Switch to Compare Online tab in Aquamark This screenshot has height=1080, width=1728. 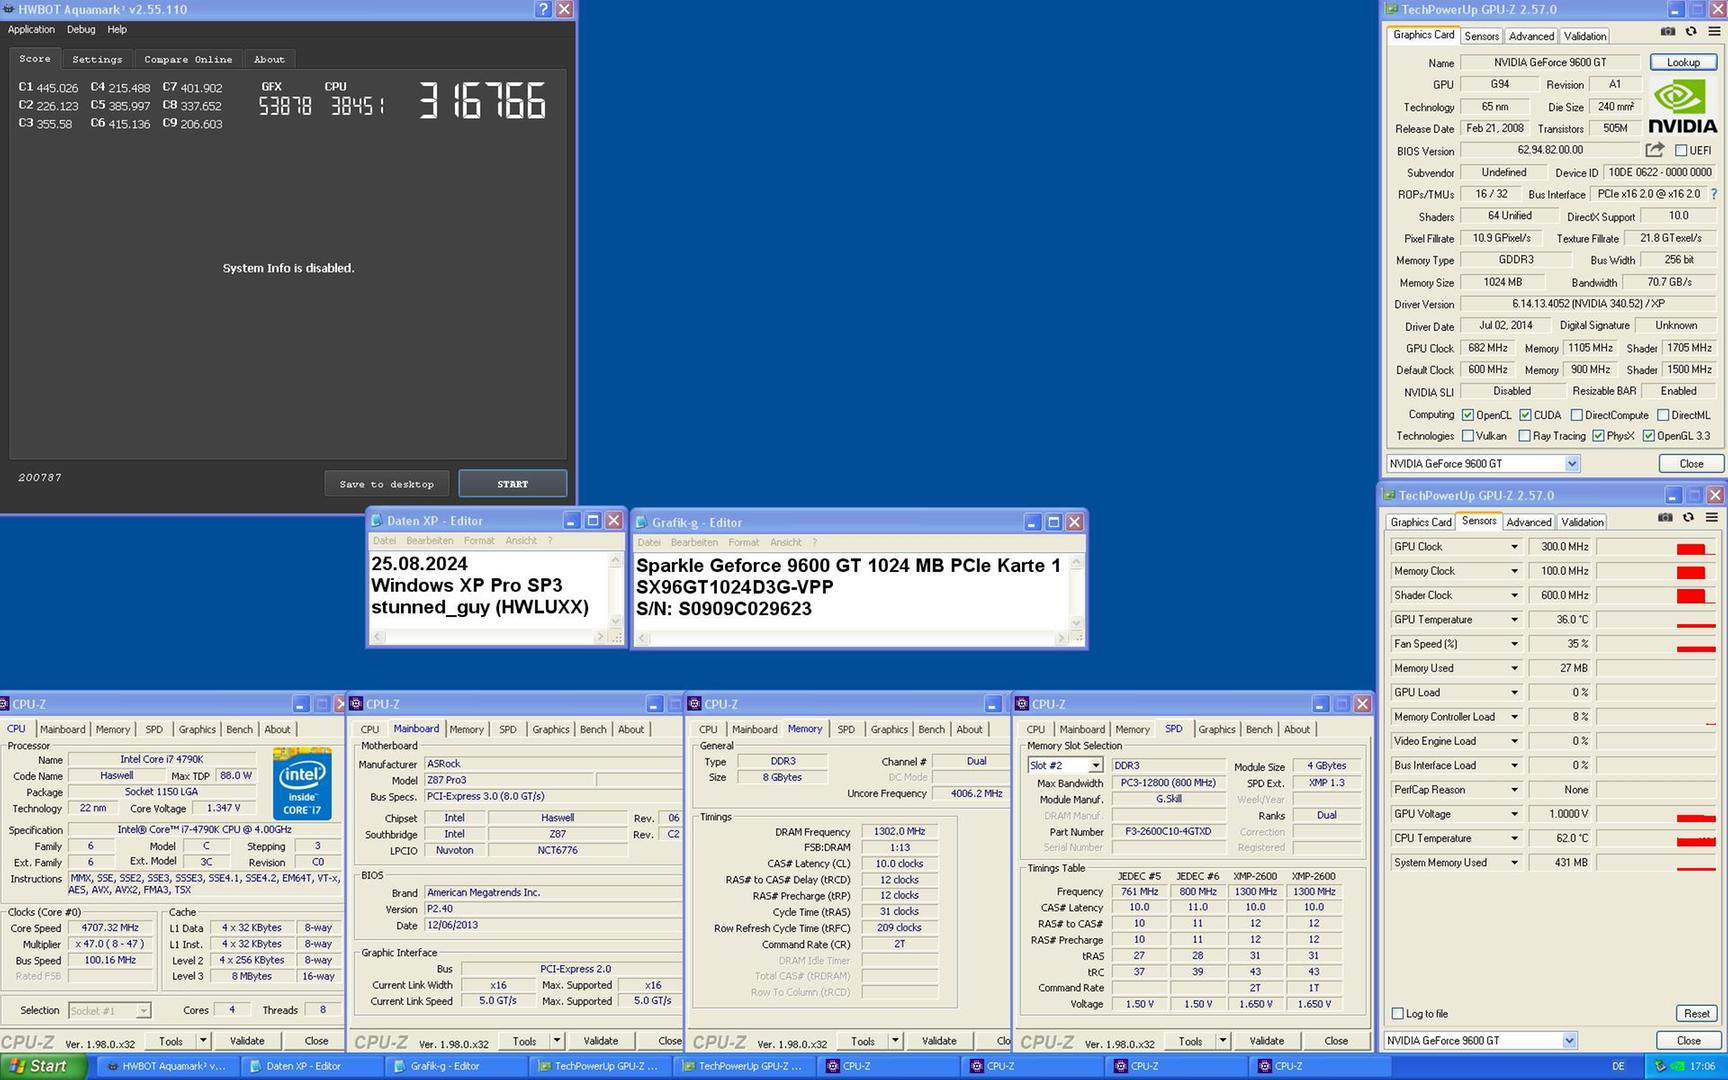188,60
